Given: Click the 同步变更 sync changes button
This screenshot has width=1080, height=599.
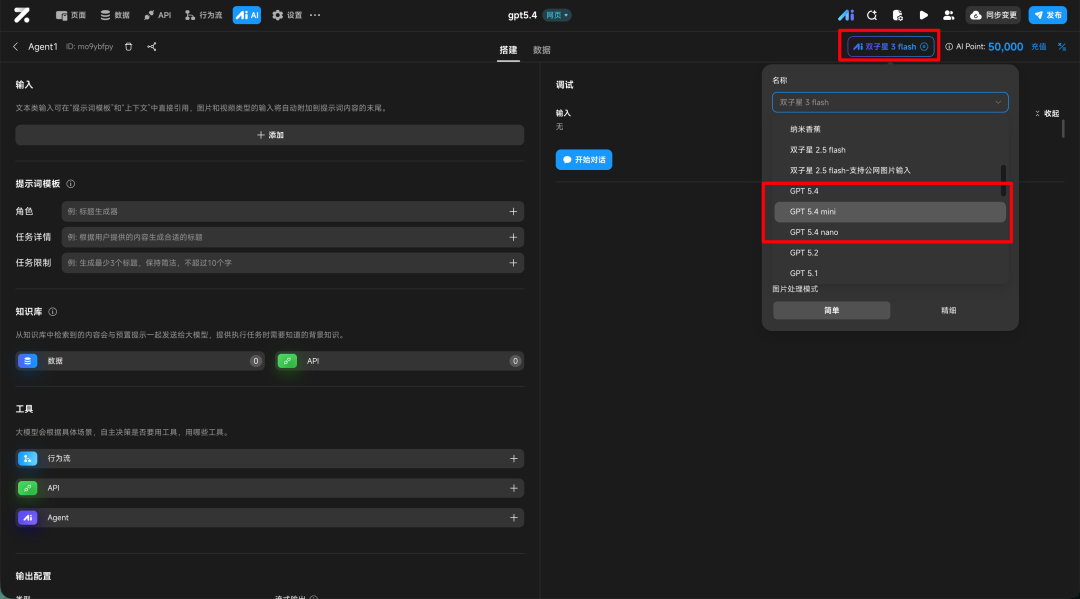Looking at the screenshot, I should [993, 15].
